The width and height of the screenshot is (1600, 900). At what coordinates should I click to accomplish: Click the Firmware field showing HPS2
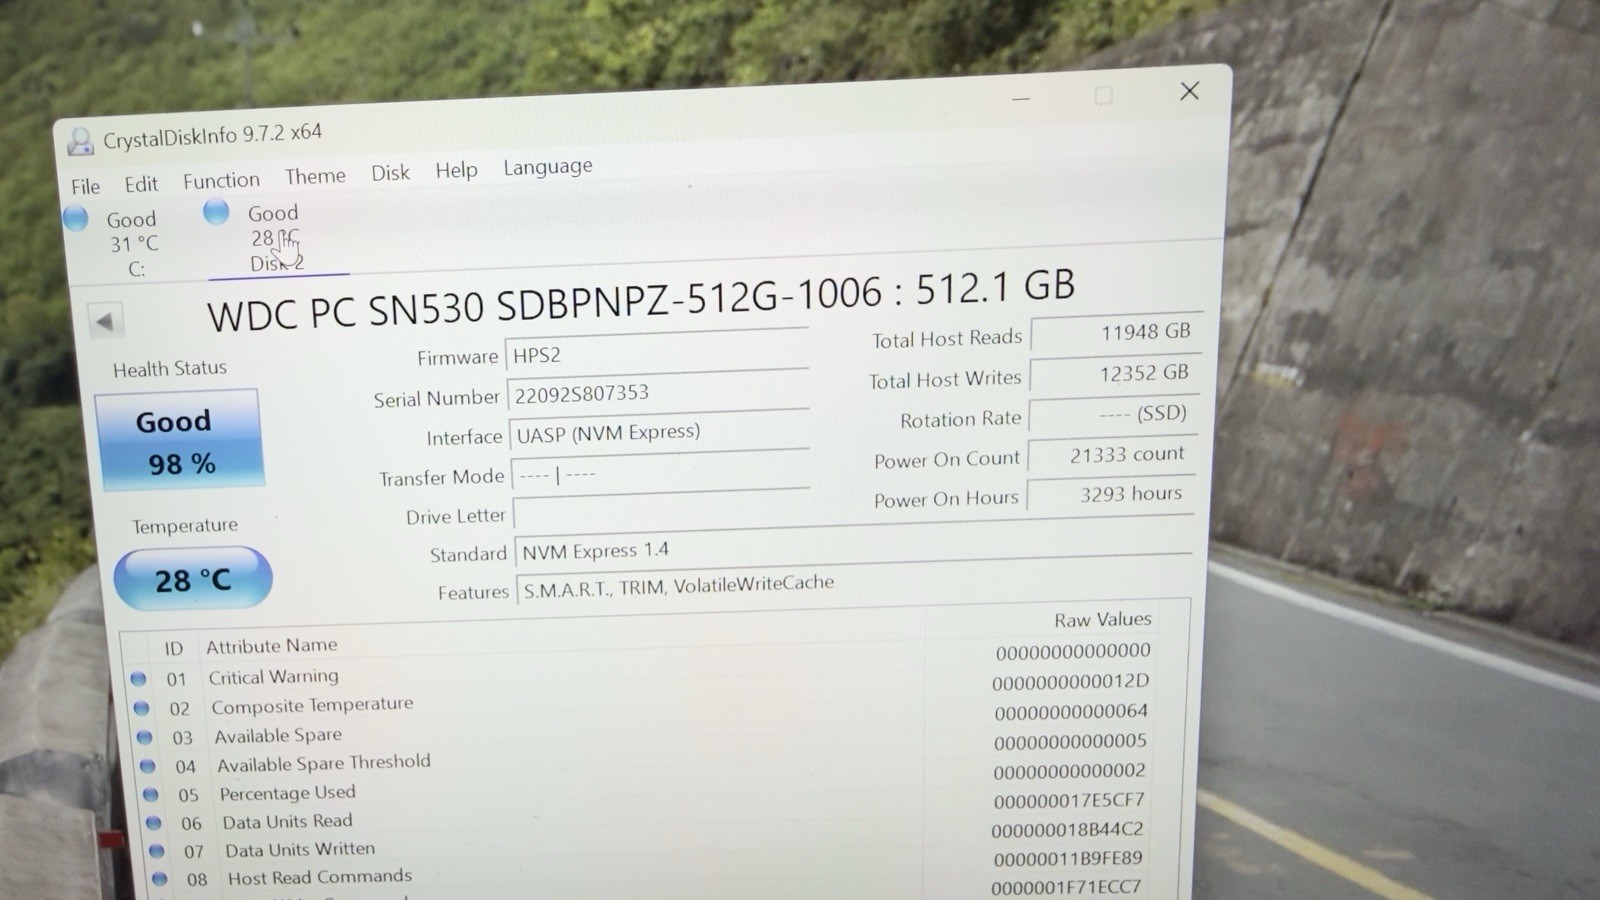[657, 352]
